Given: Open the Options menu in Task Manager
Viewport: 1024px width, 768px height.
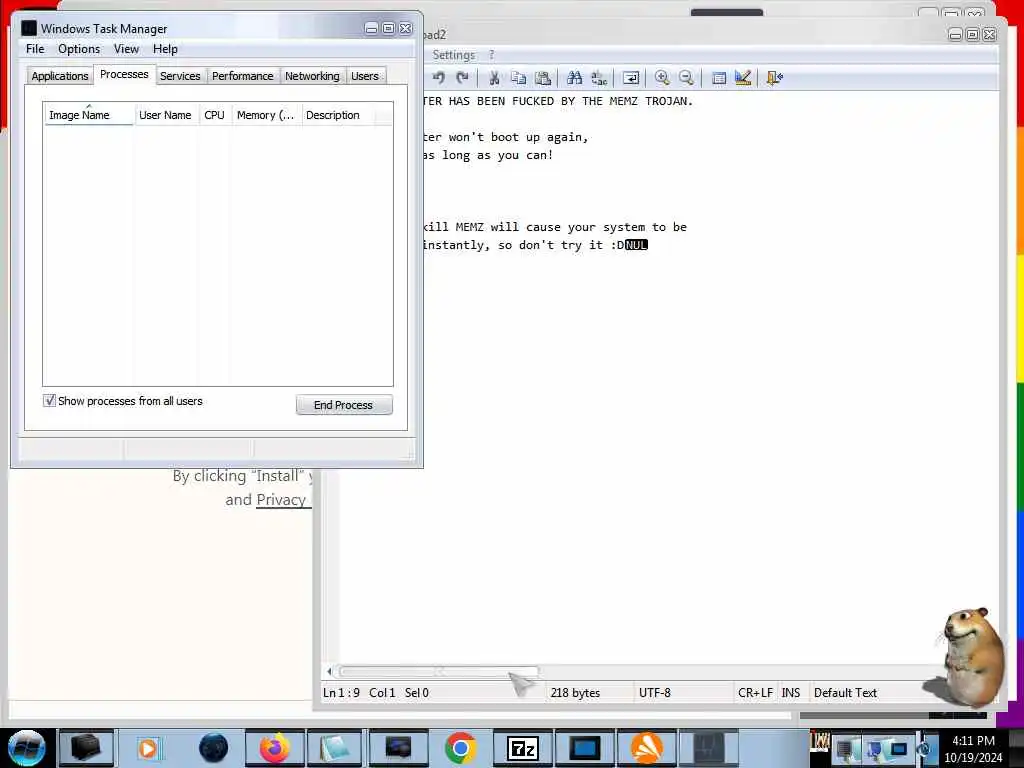Looking at the screenshot, I should pos(79,49).
